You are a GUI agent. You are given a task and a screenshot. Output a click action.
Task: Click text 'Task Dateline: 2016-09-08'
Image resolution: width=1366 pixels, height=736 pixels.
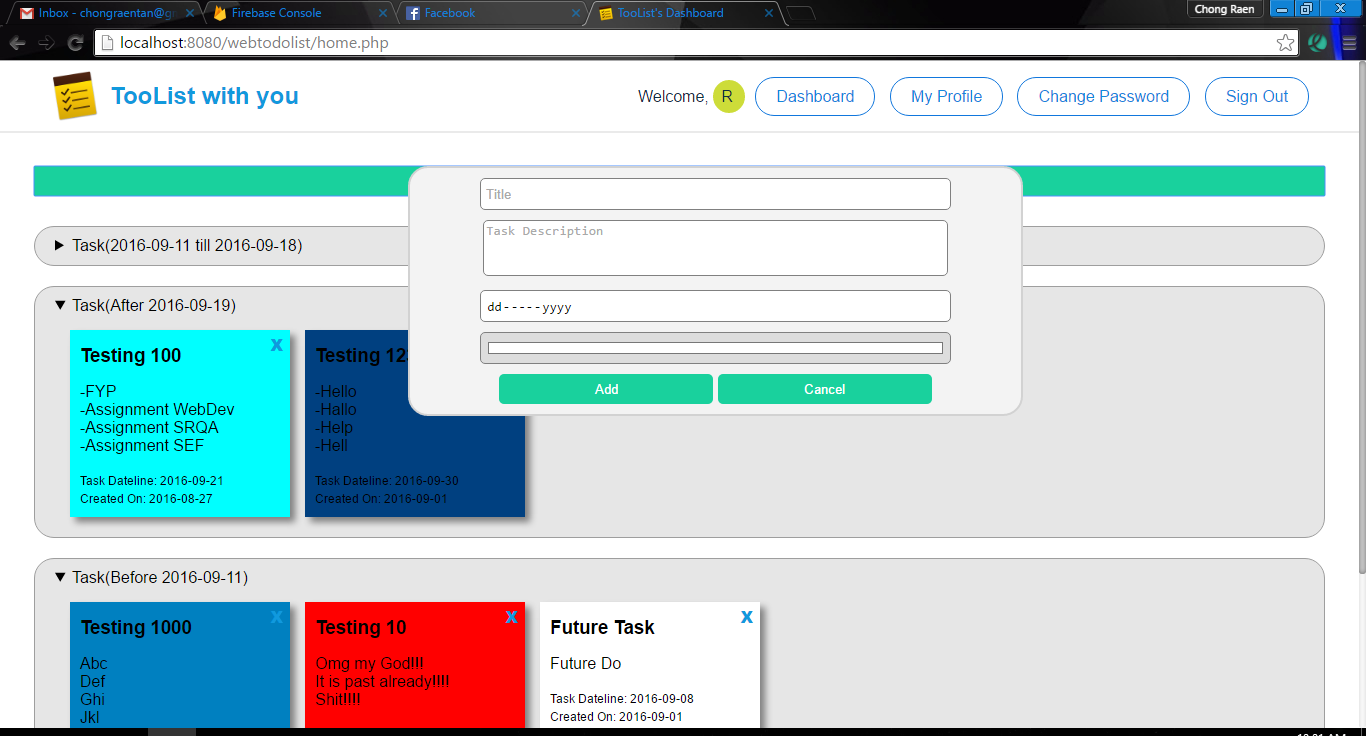tap(622, 699)
